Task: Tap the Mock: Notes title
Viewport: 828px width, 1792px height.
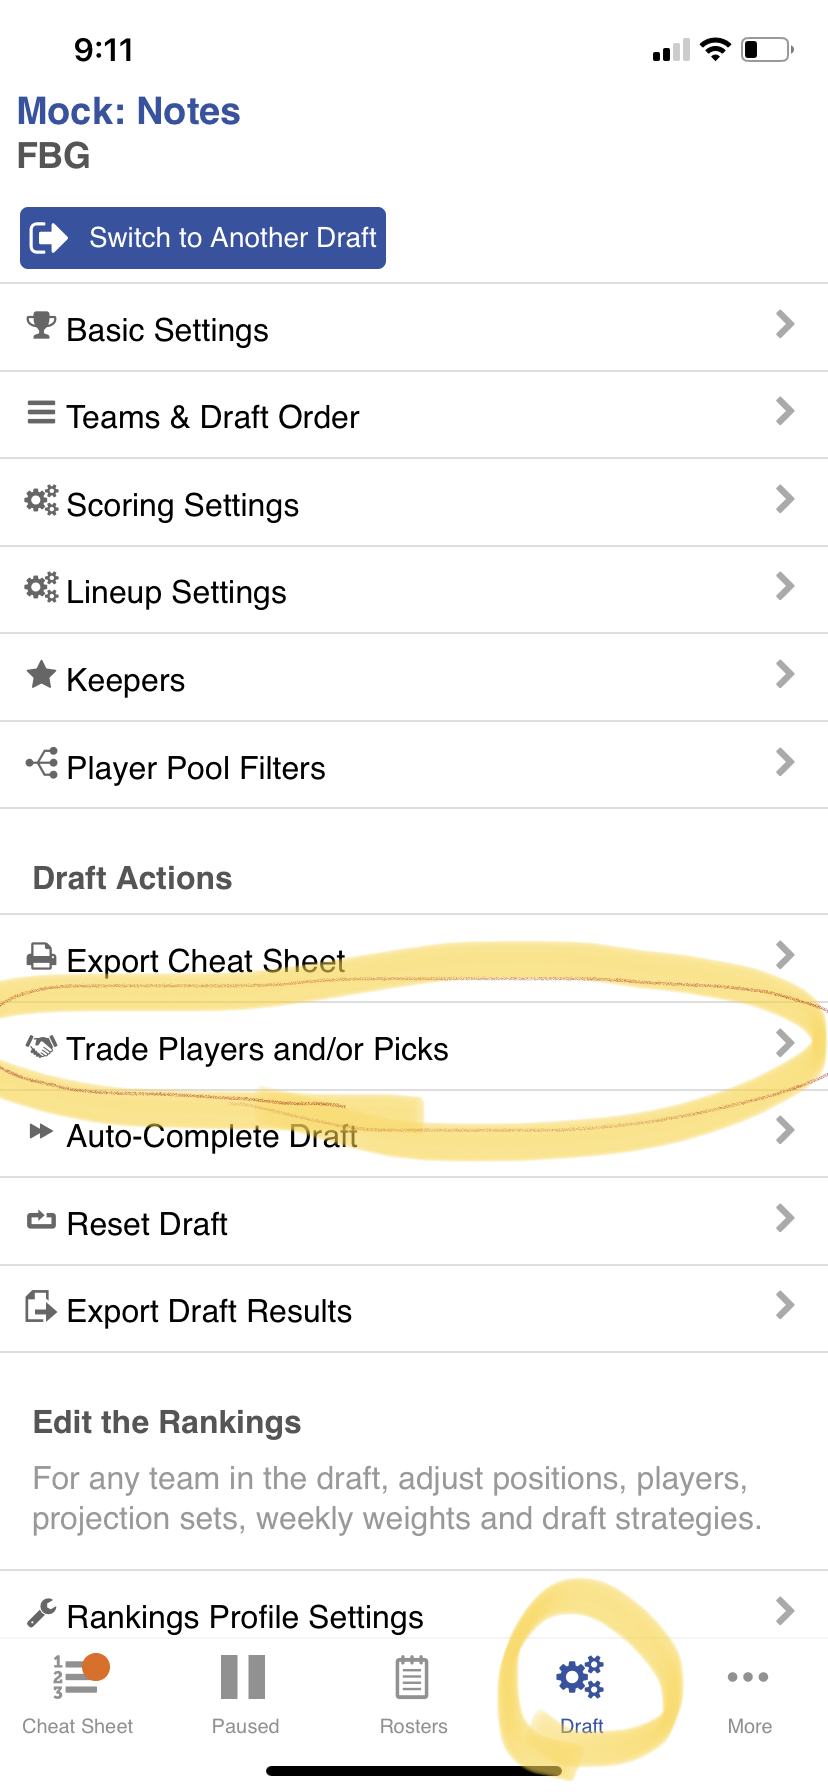Action: [x=129, y=111]
